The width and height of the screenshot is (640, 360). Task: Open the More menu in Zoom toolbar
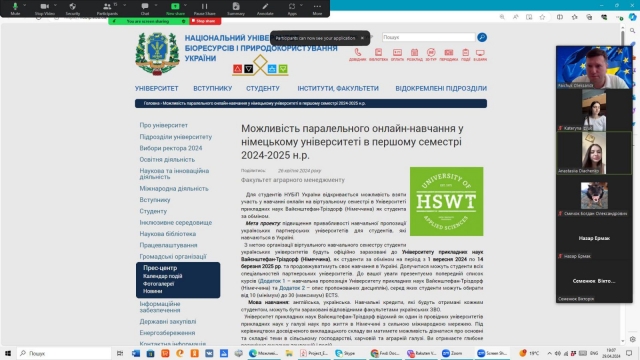pos(317,9)
